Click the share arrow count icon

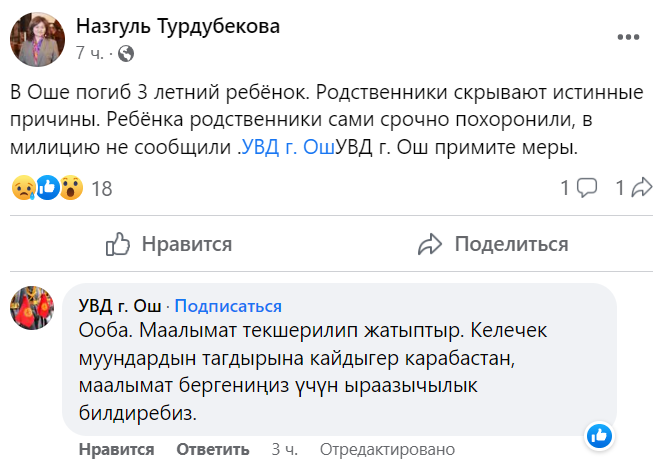[642, 187]
